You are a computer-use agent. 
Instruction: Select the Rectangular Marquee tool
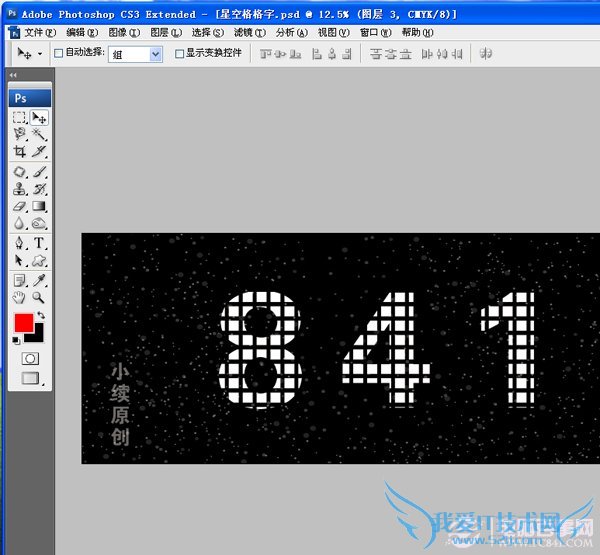pyautogui.click(x=19, y=117)
